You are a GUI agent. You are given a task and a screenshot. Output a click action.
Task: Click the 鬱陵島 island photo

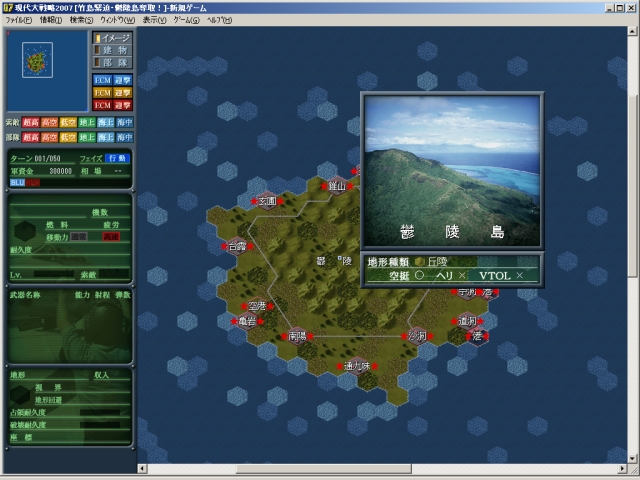[x=452, y=171]
